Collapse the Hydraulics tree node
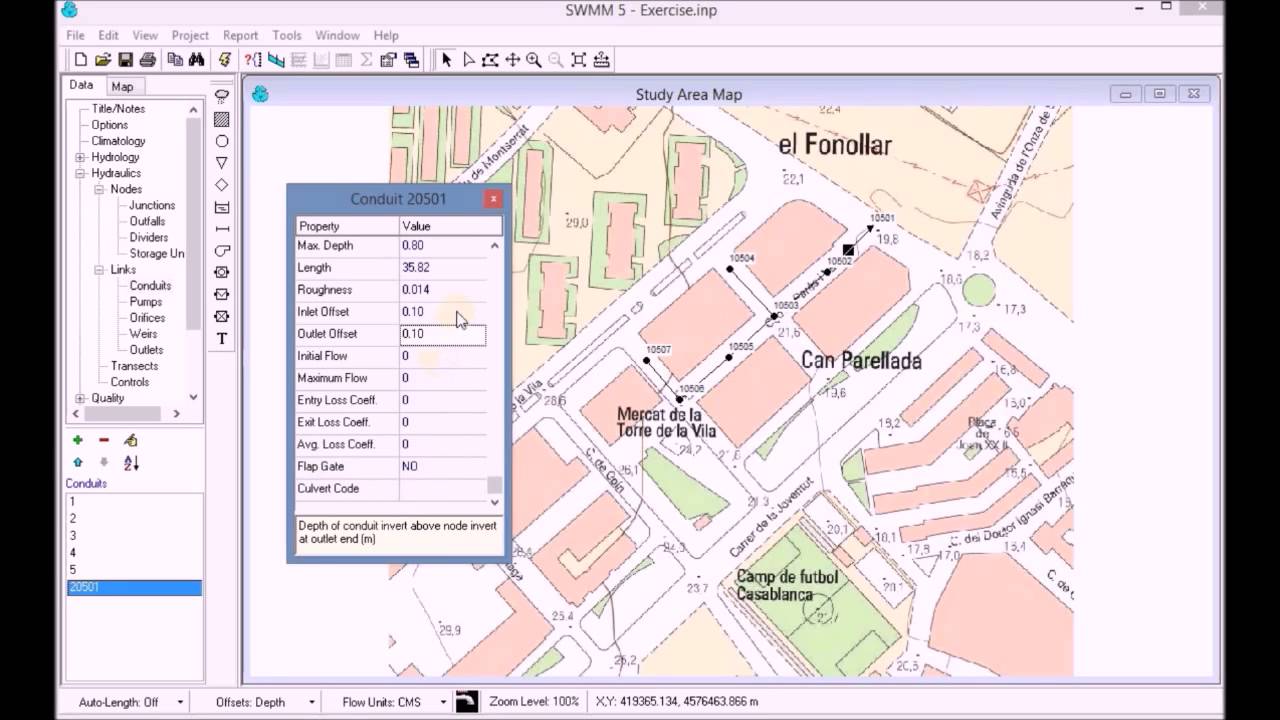Image resolution: width=1280 pixels, height=720 pixels. coord(80,173)
